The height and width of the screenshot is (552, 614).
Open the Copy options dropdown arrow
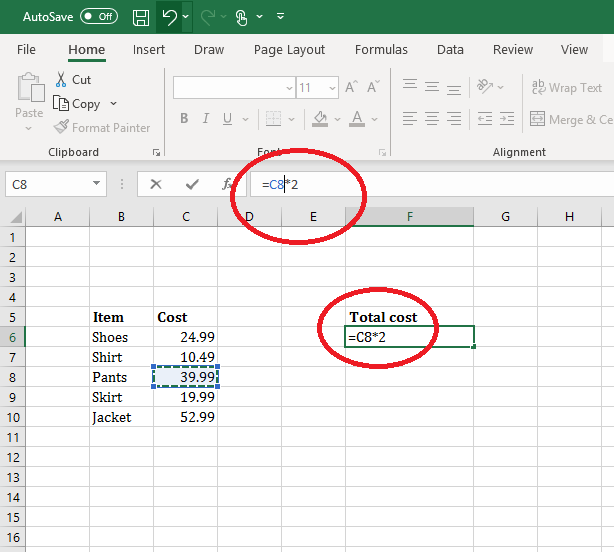tap(113, 104)
